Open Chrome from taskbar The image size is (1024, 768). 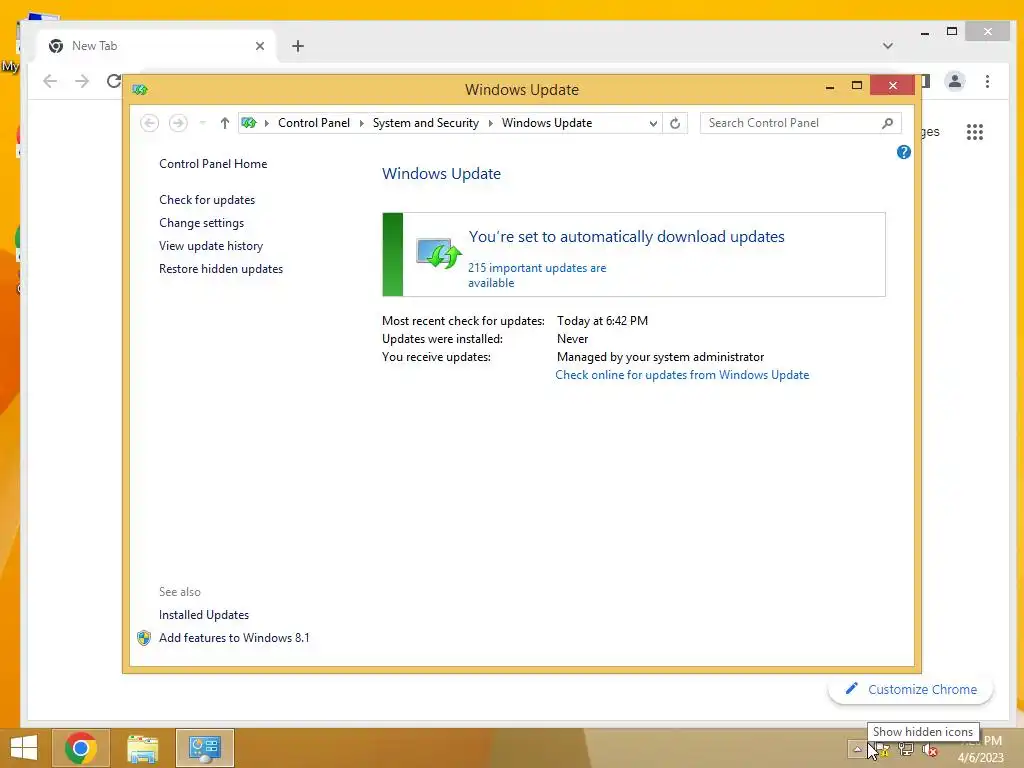[81, 748]
